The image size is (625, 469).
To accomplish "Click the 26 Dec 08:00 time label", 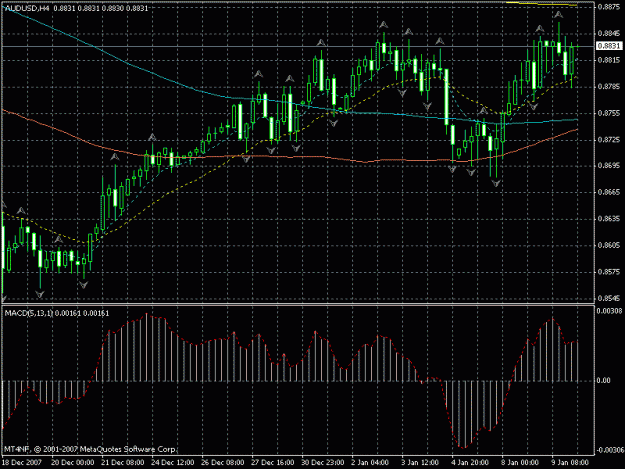I will point(223,463).
